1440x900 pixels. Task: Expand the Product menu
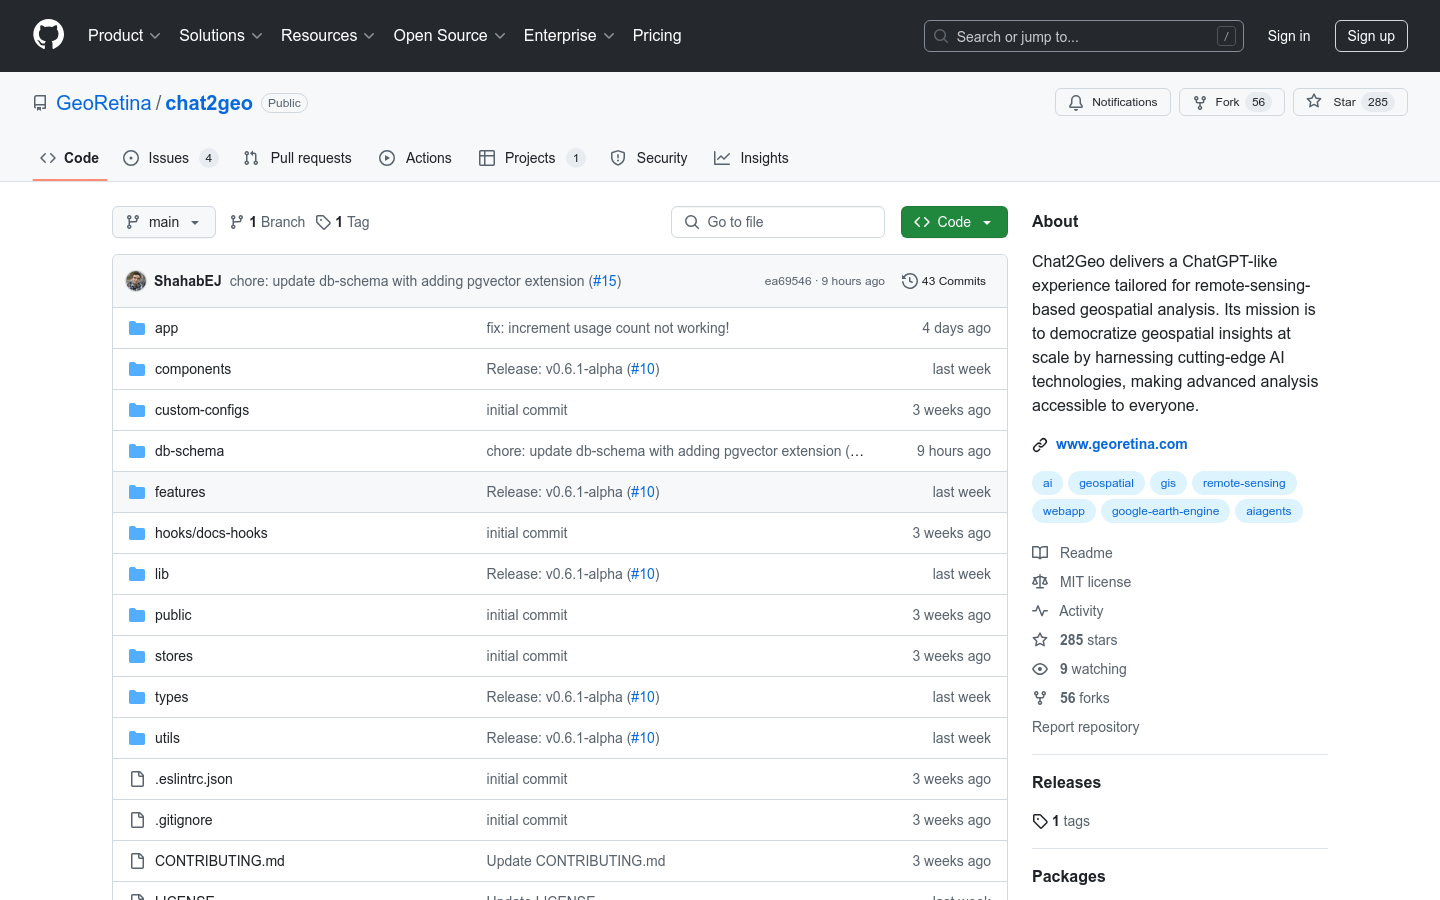[x=124, y=36]
